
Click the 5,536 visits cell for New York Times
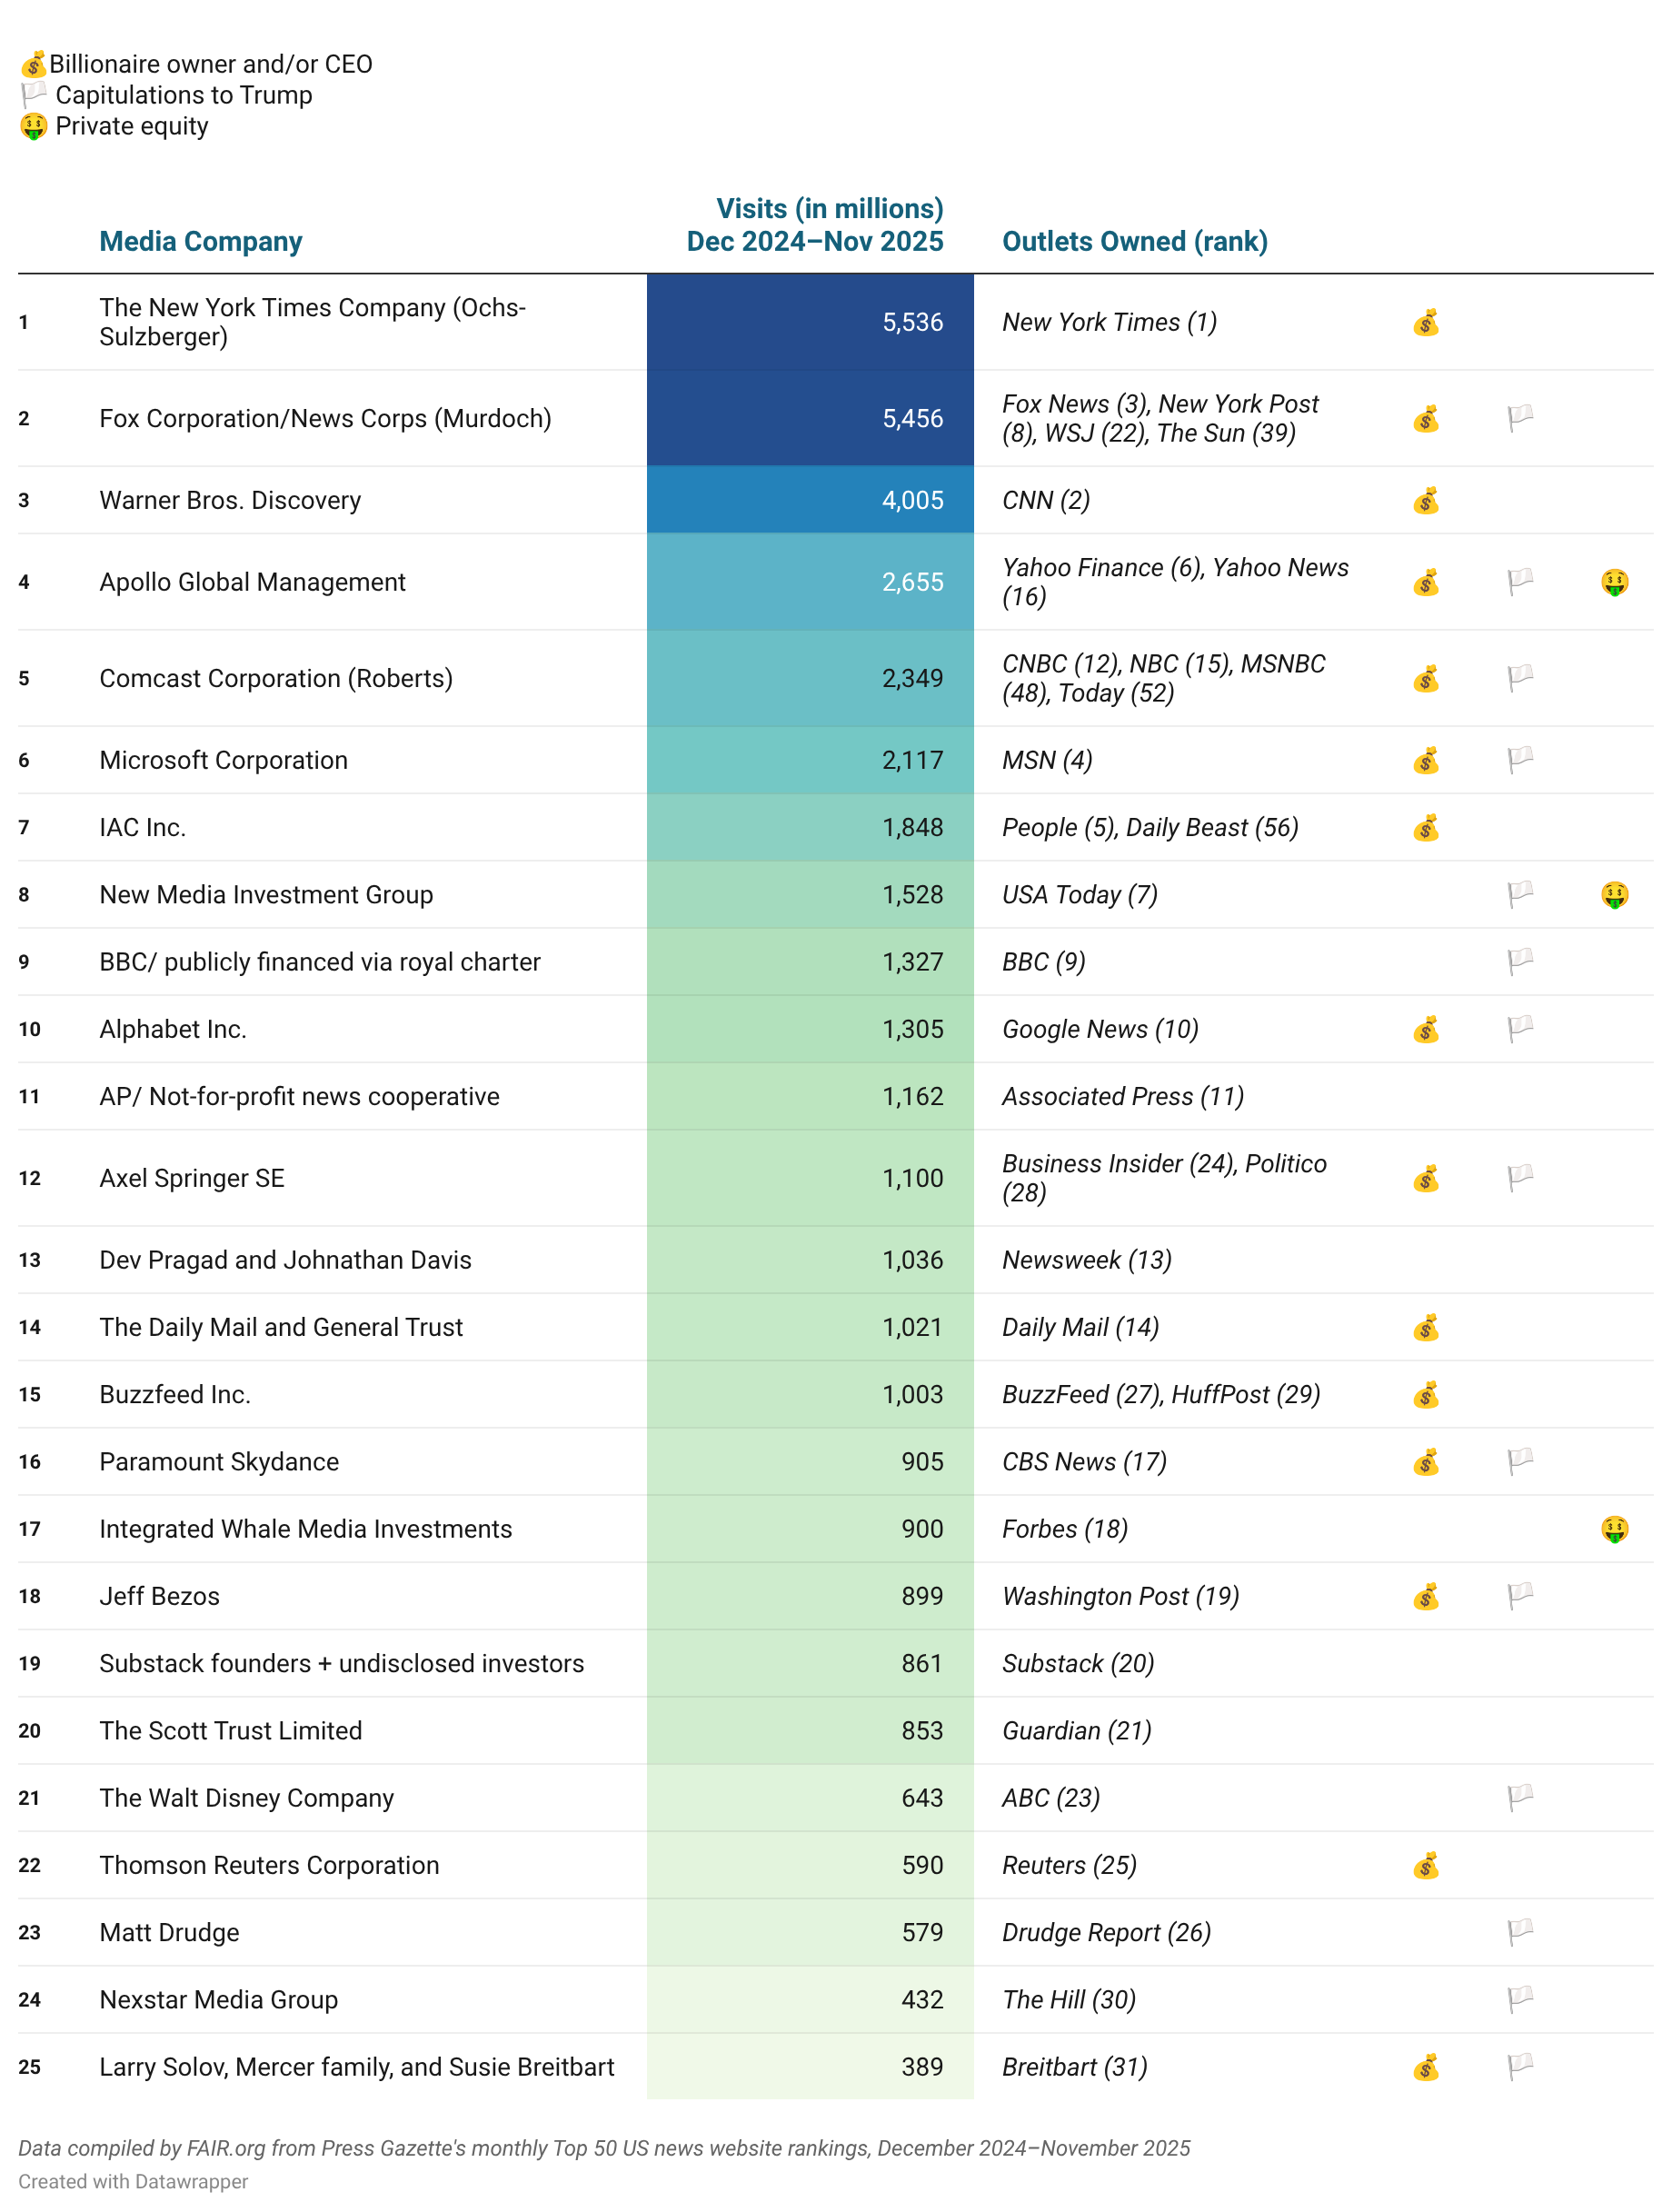[911, 323]
